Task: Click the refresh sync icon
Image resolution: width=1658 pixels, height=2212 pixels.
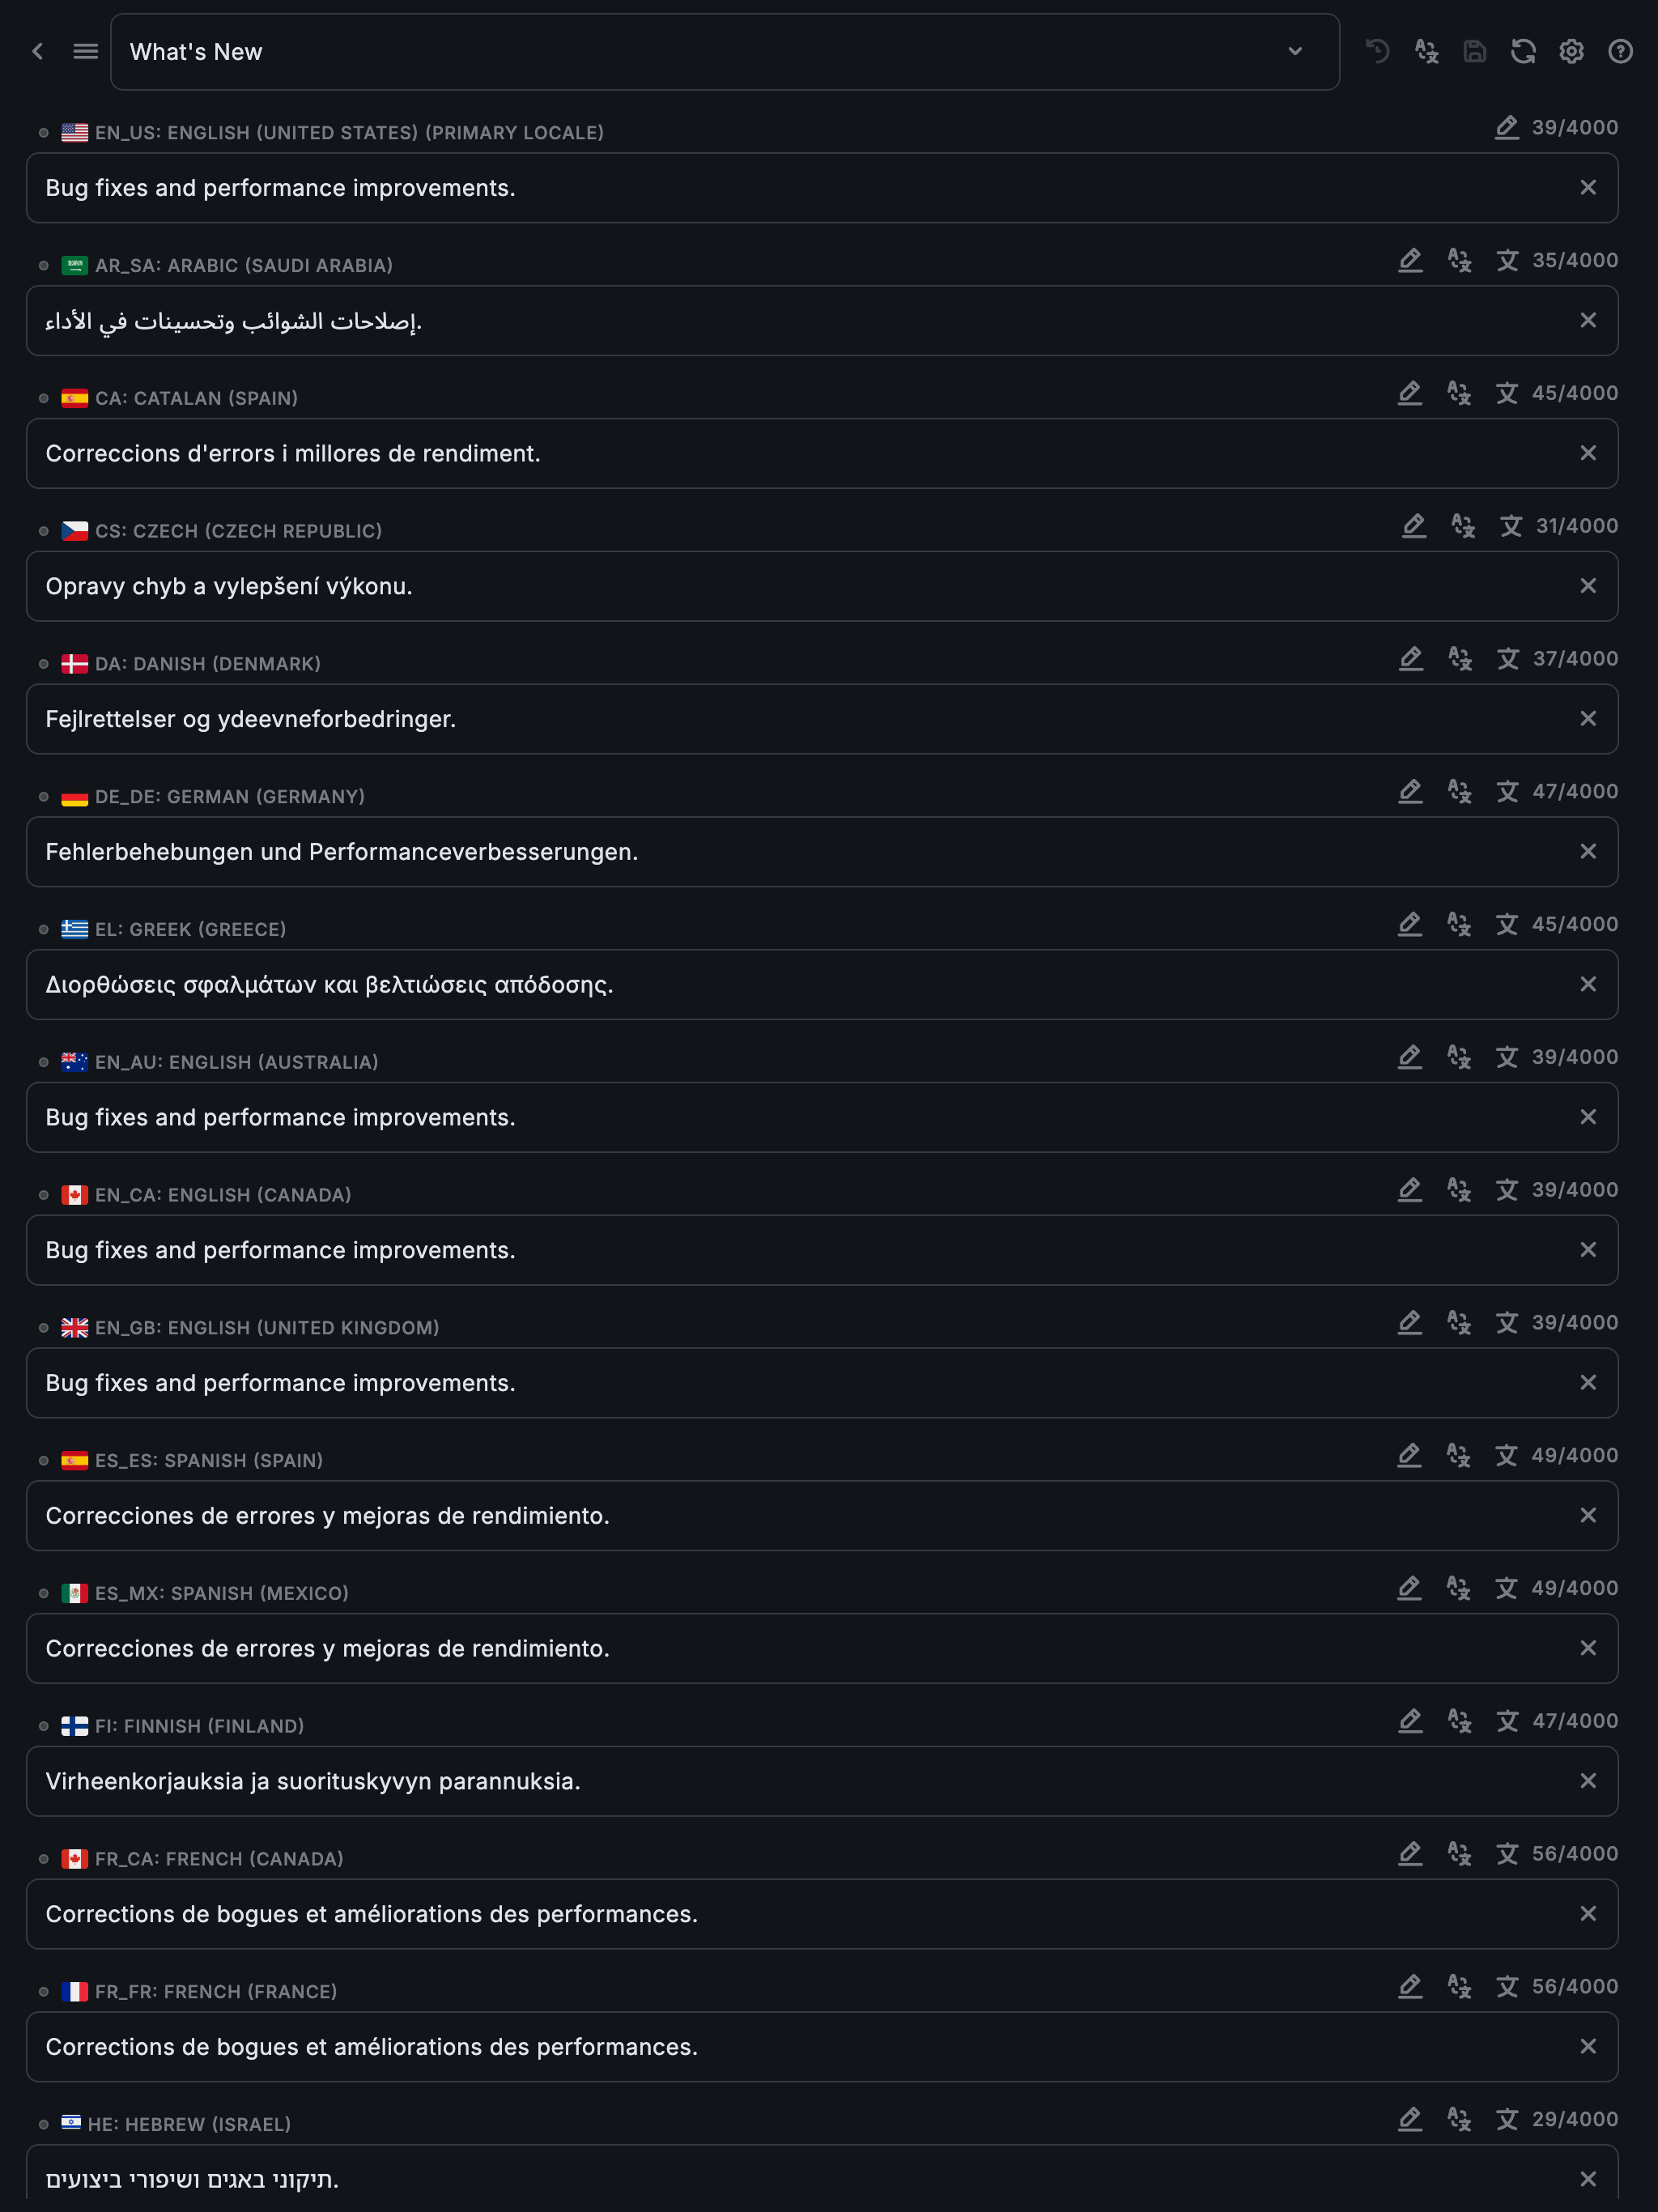Action: (x=1523, y=52)
